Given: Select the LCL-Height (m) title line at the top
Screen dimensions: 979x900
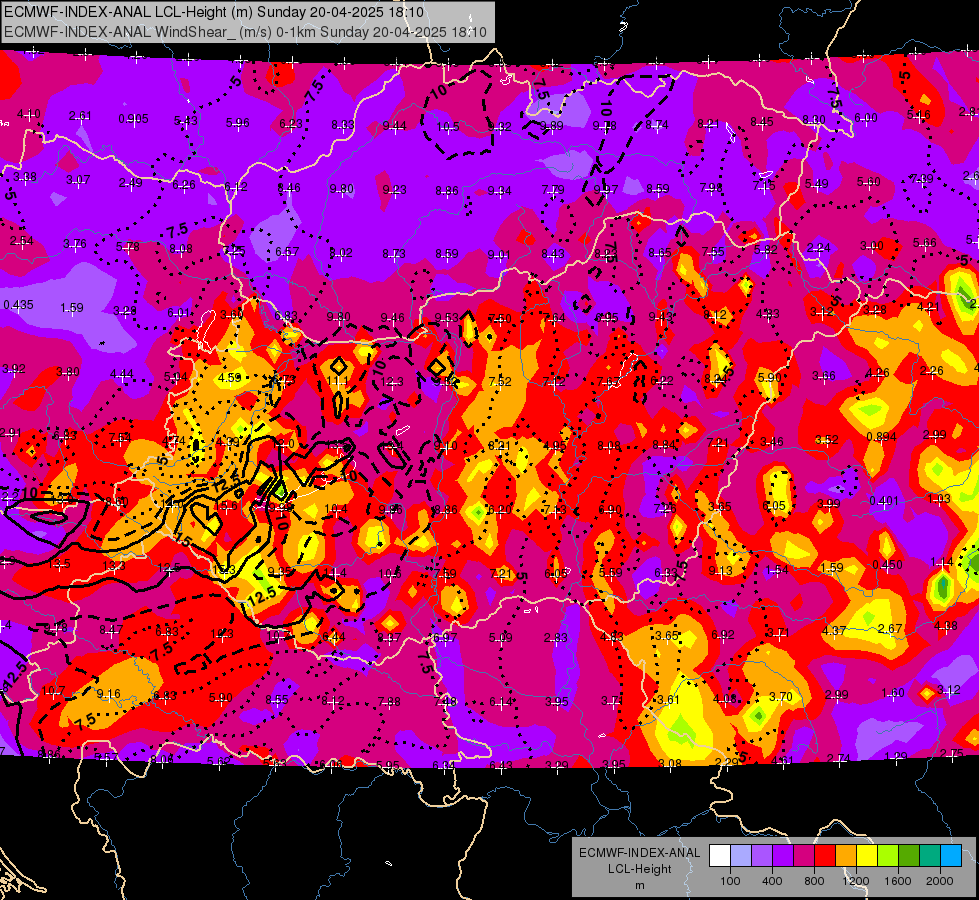Looking at the screenshot, I should point(214,12).
